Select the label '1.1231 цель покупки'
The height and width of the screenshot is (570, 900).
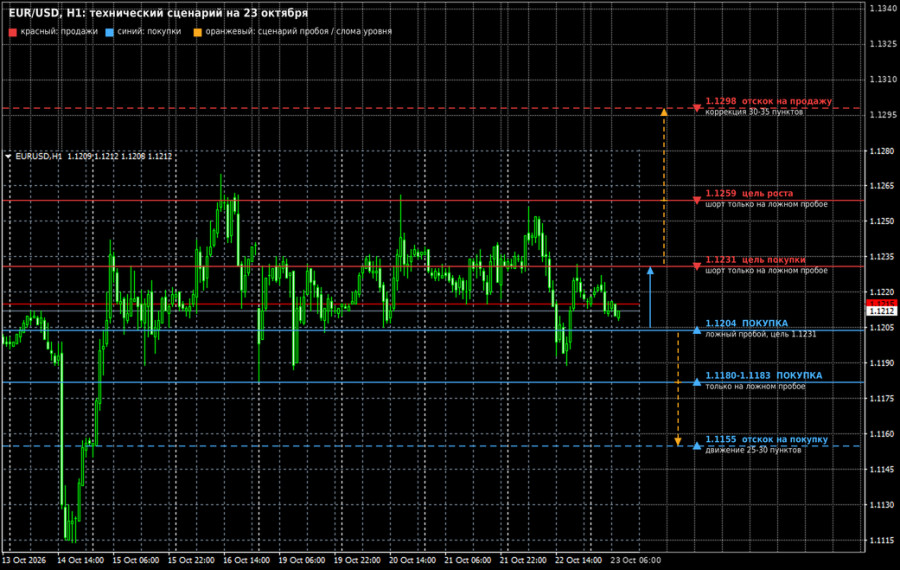coord(755,259)
